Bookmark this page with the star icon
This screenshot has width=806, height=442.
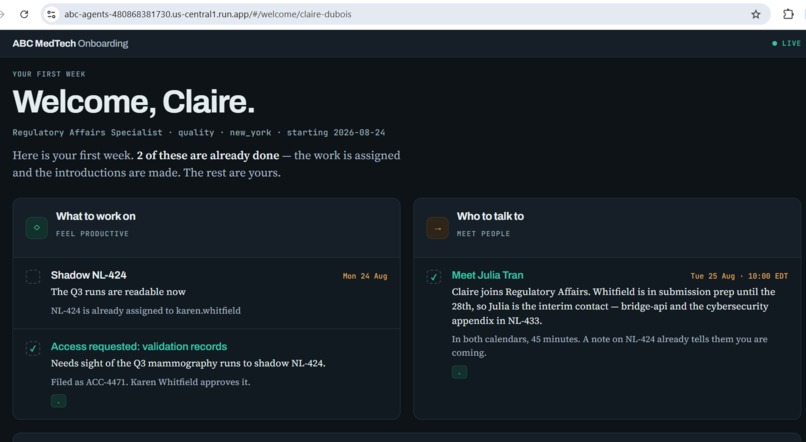(x=756, y=14)
